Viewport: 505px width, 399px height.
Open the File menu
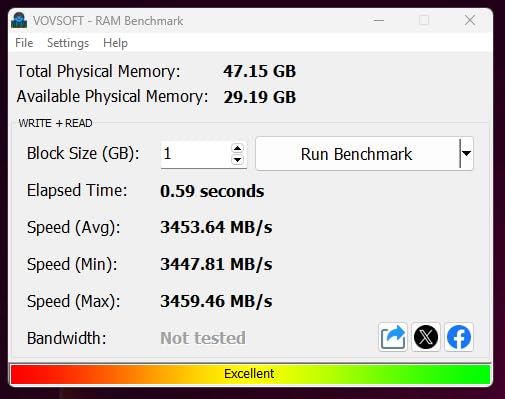click(24, 43)
